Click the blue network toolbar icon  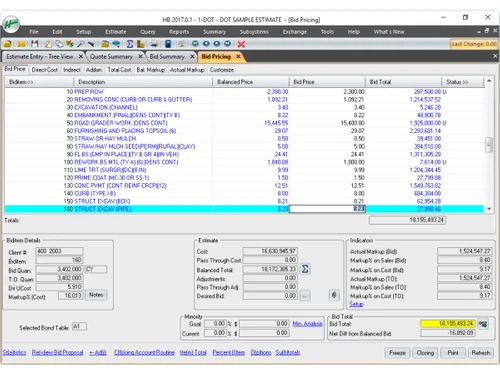[116, 44]
